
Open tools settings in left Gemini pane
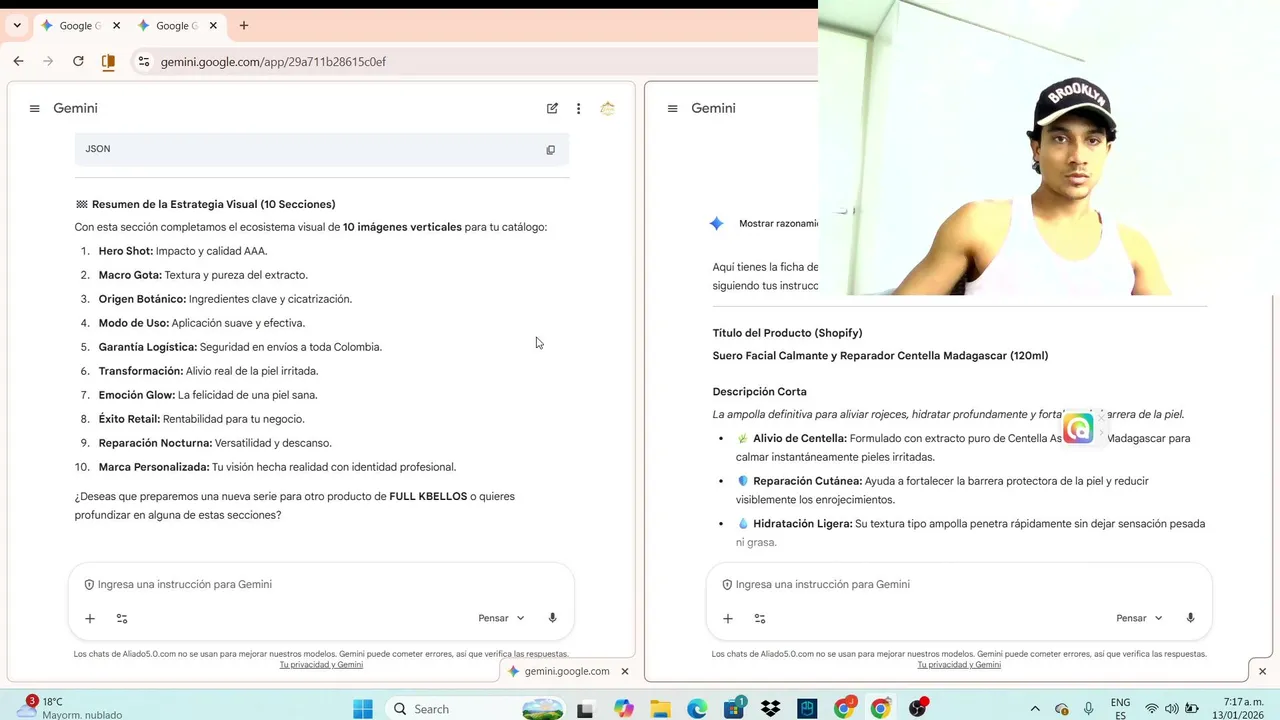coord(122,619)
